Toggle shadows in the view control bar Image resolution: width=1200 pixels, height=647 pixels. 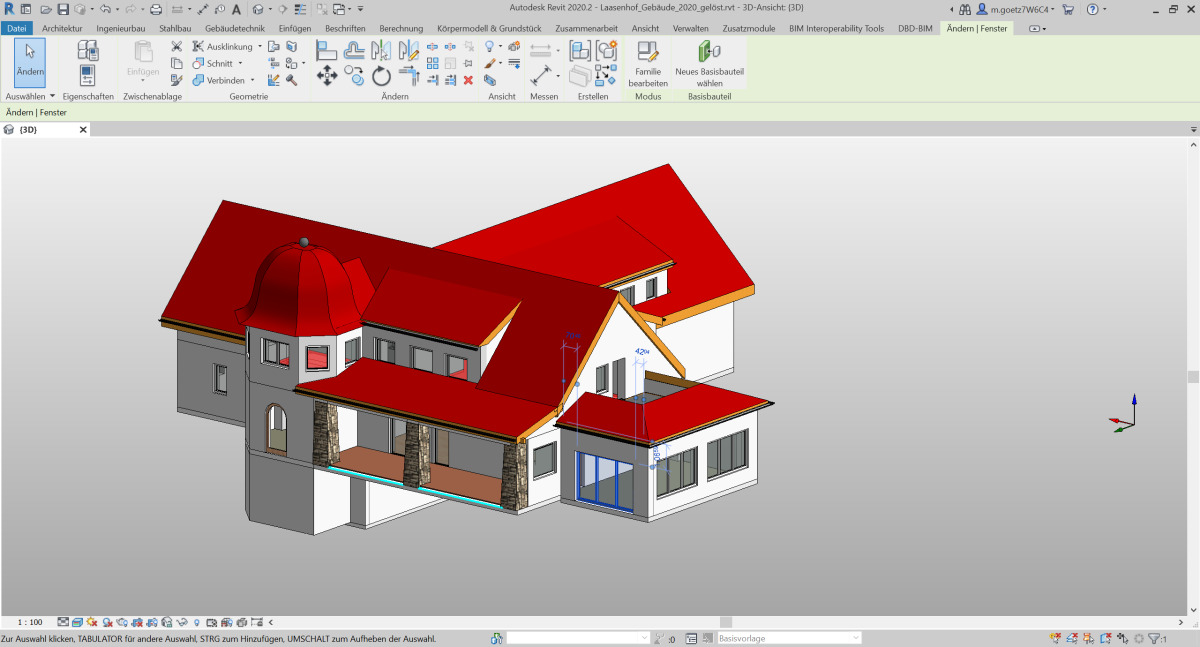click(108, 623)
